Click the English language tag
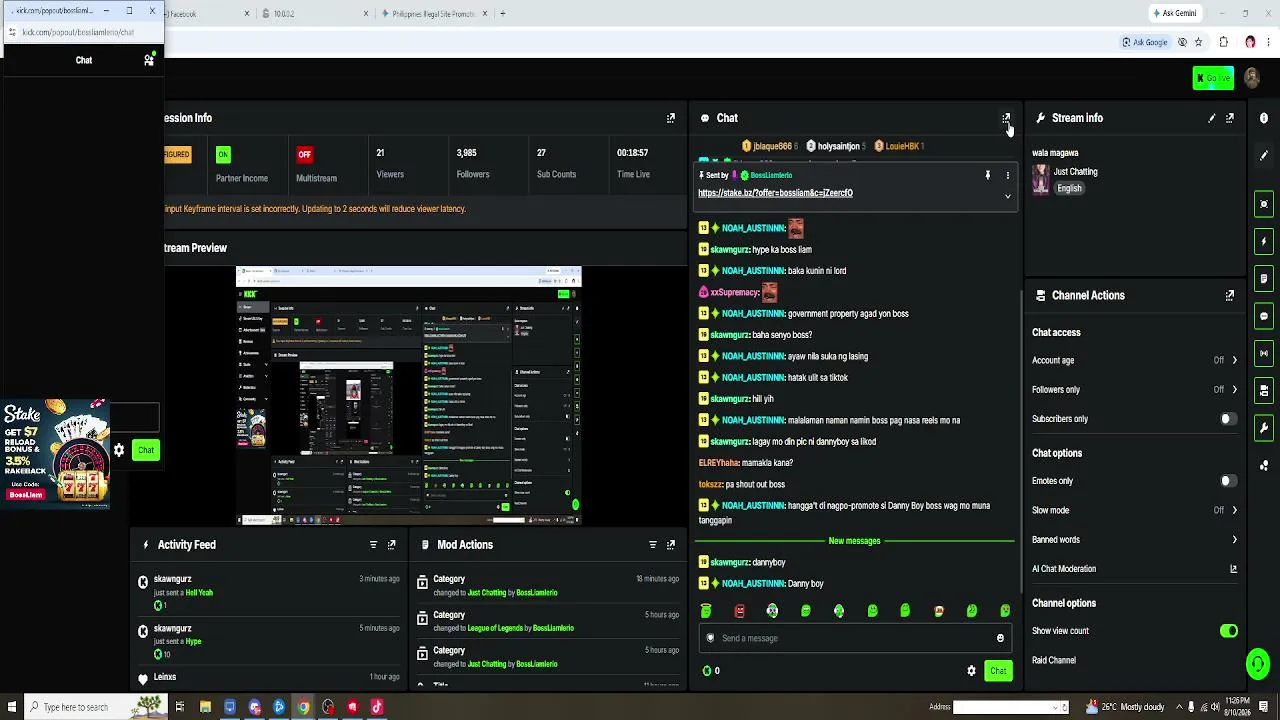1280x720 pixels. (1069, 189)
